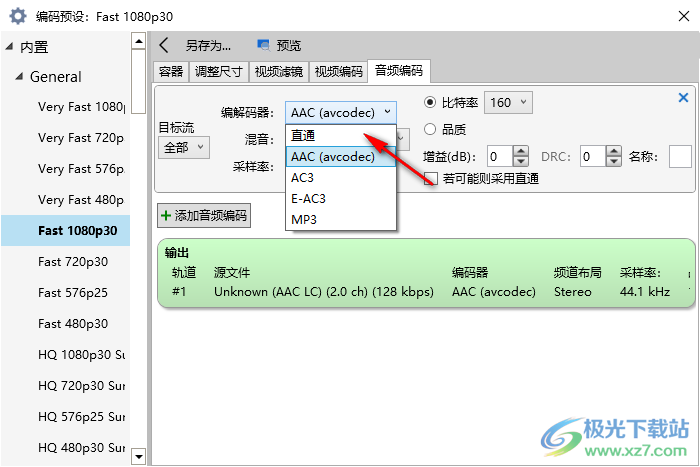Select the 比特率 radio button

[x=429, y=102]
